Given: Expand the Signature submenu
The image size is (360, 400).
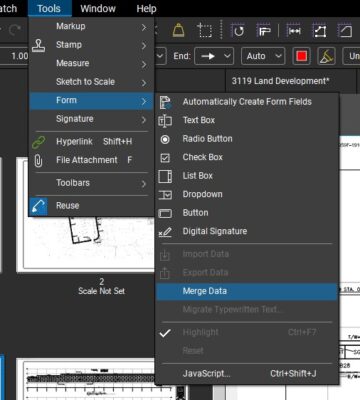Looking at the screenshot, I should pos(91,119).
